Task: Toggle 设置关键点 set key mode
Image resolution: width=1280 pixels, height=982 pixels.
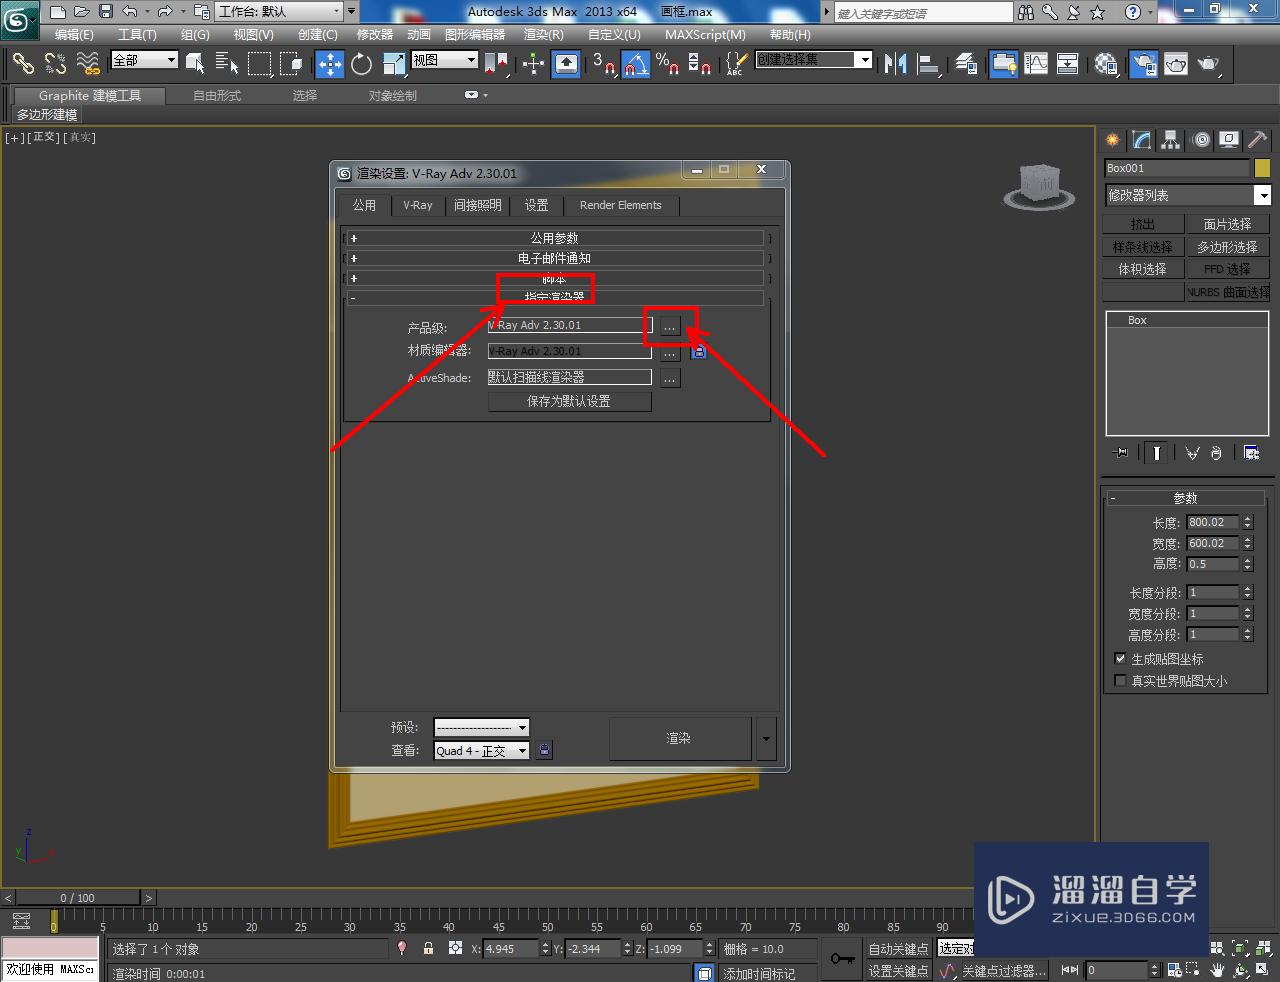Action: (x=898, y=970)
